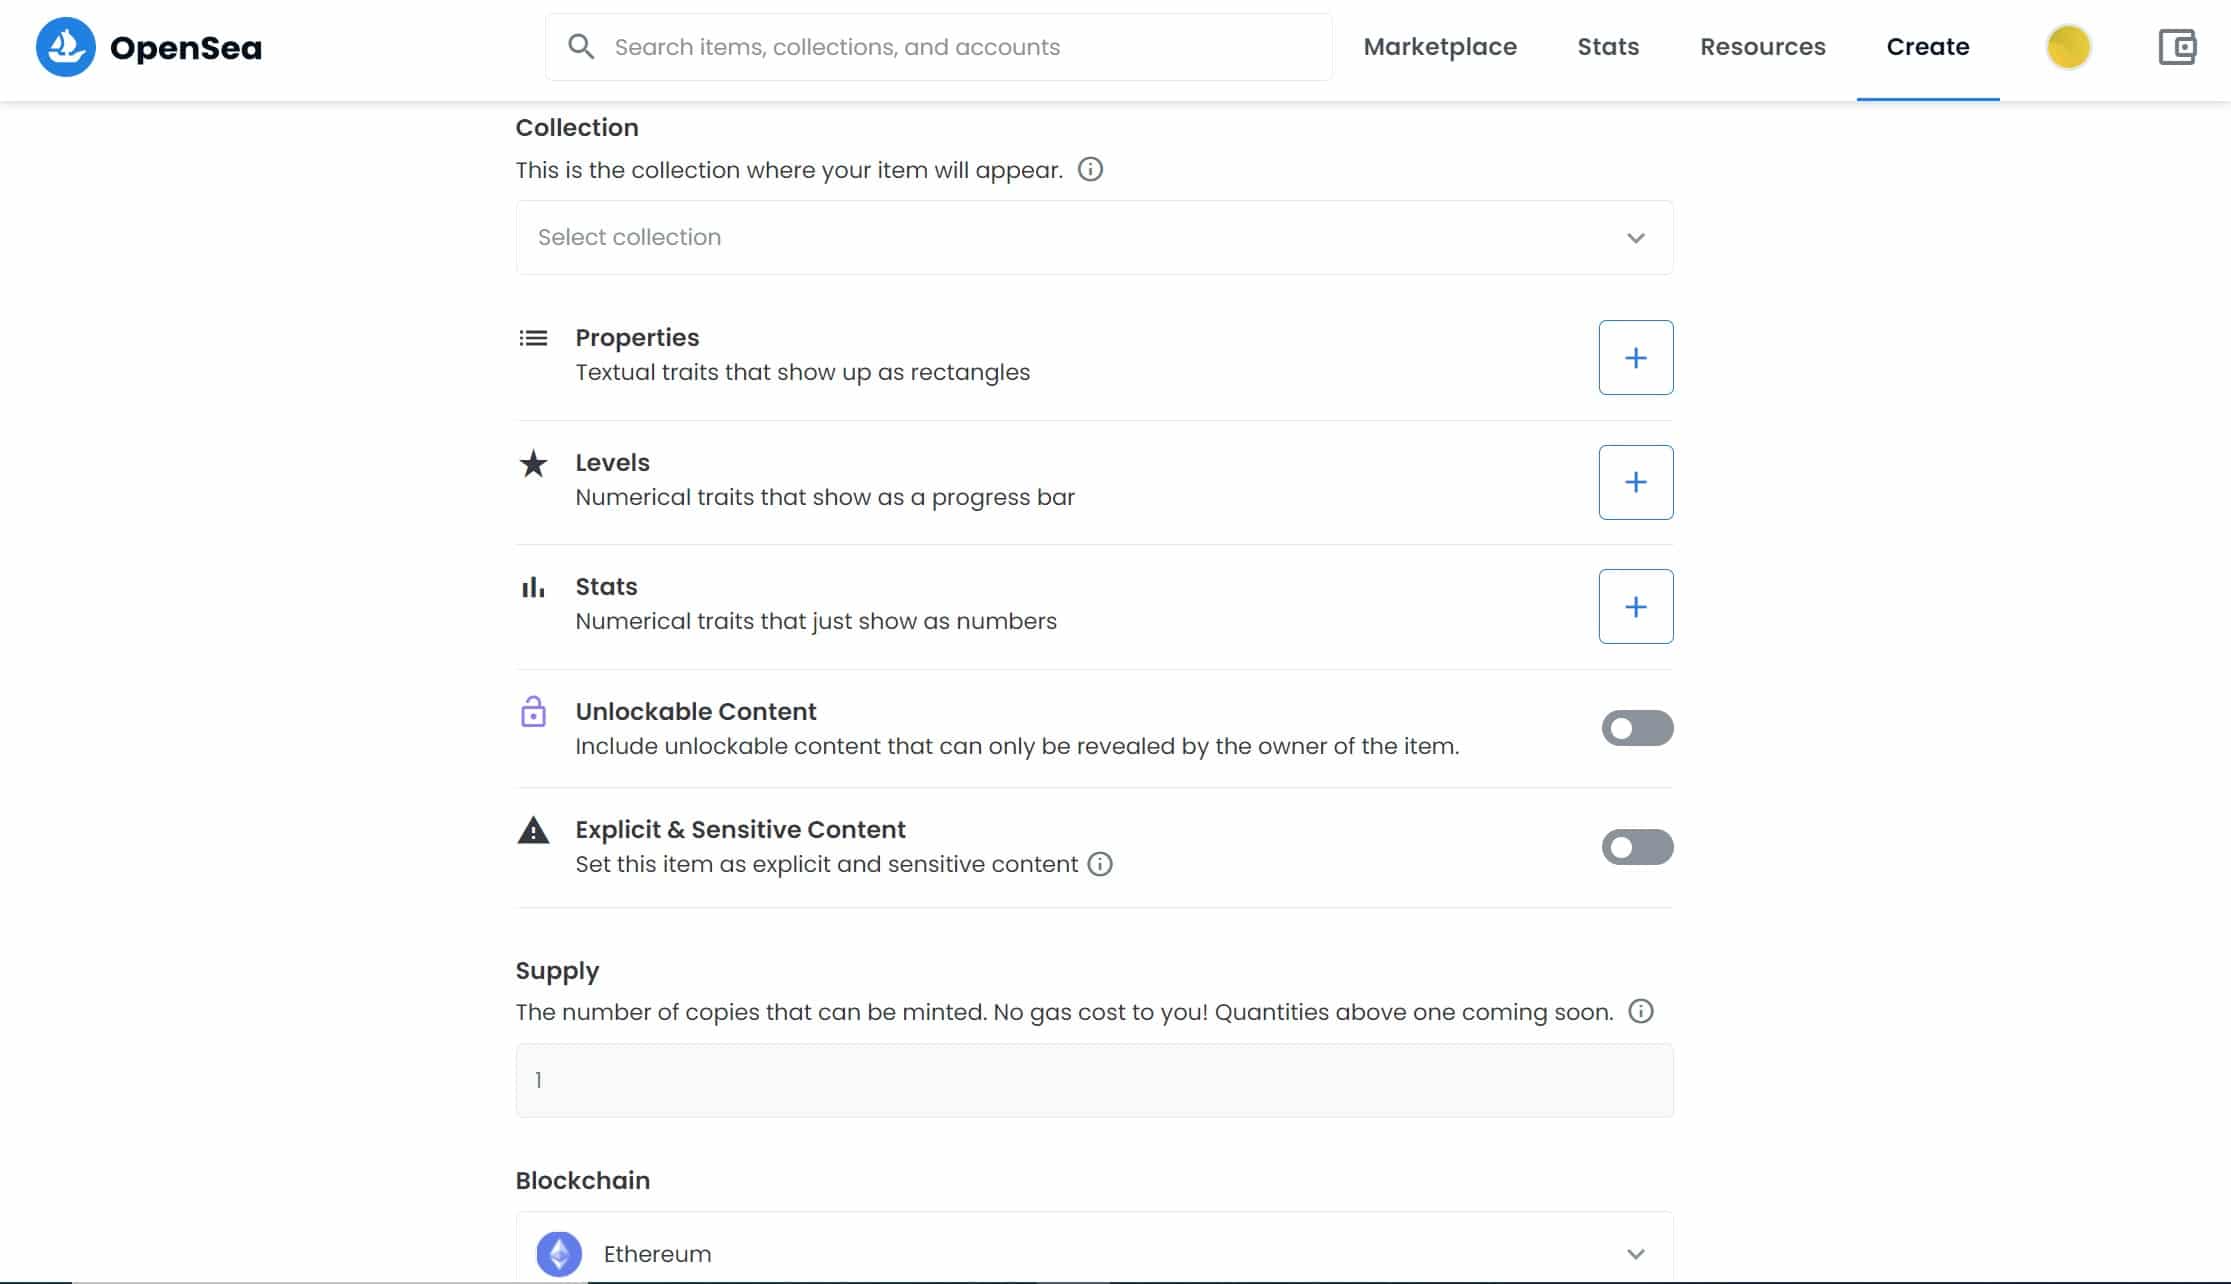Open the wallet icon in header
The width and height of the screenshot is (2231, 1284).
click(x=2177, y=47)
